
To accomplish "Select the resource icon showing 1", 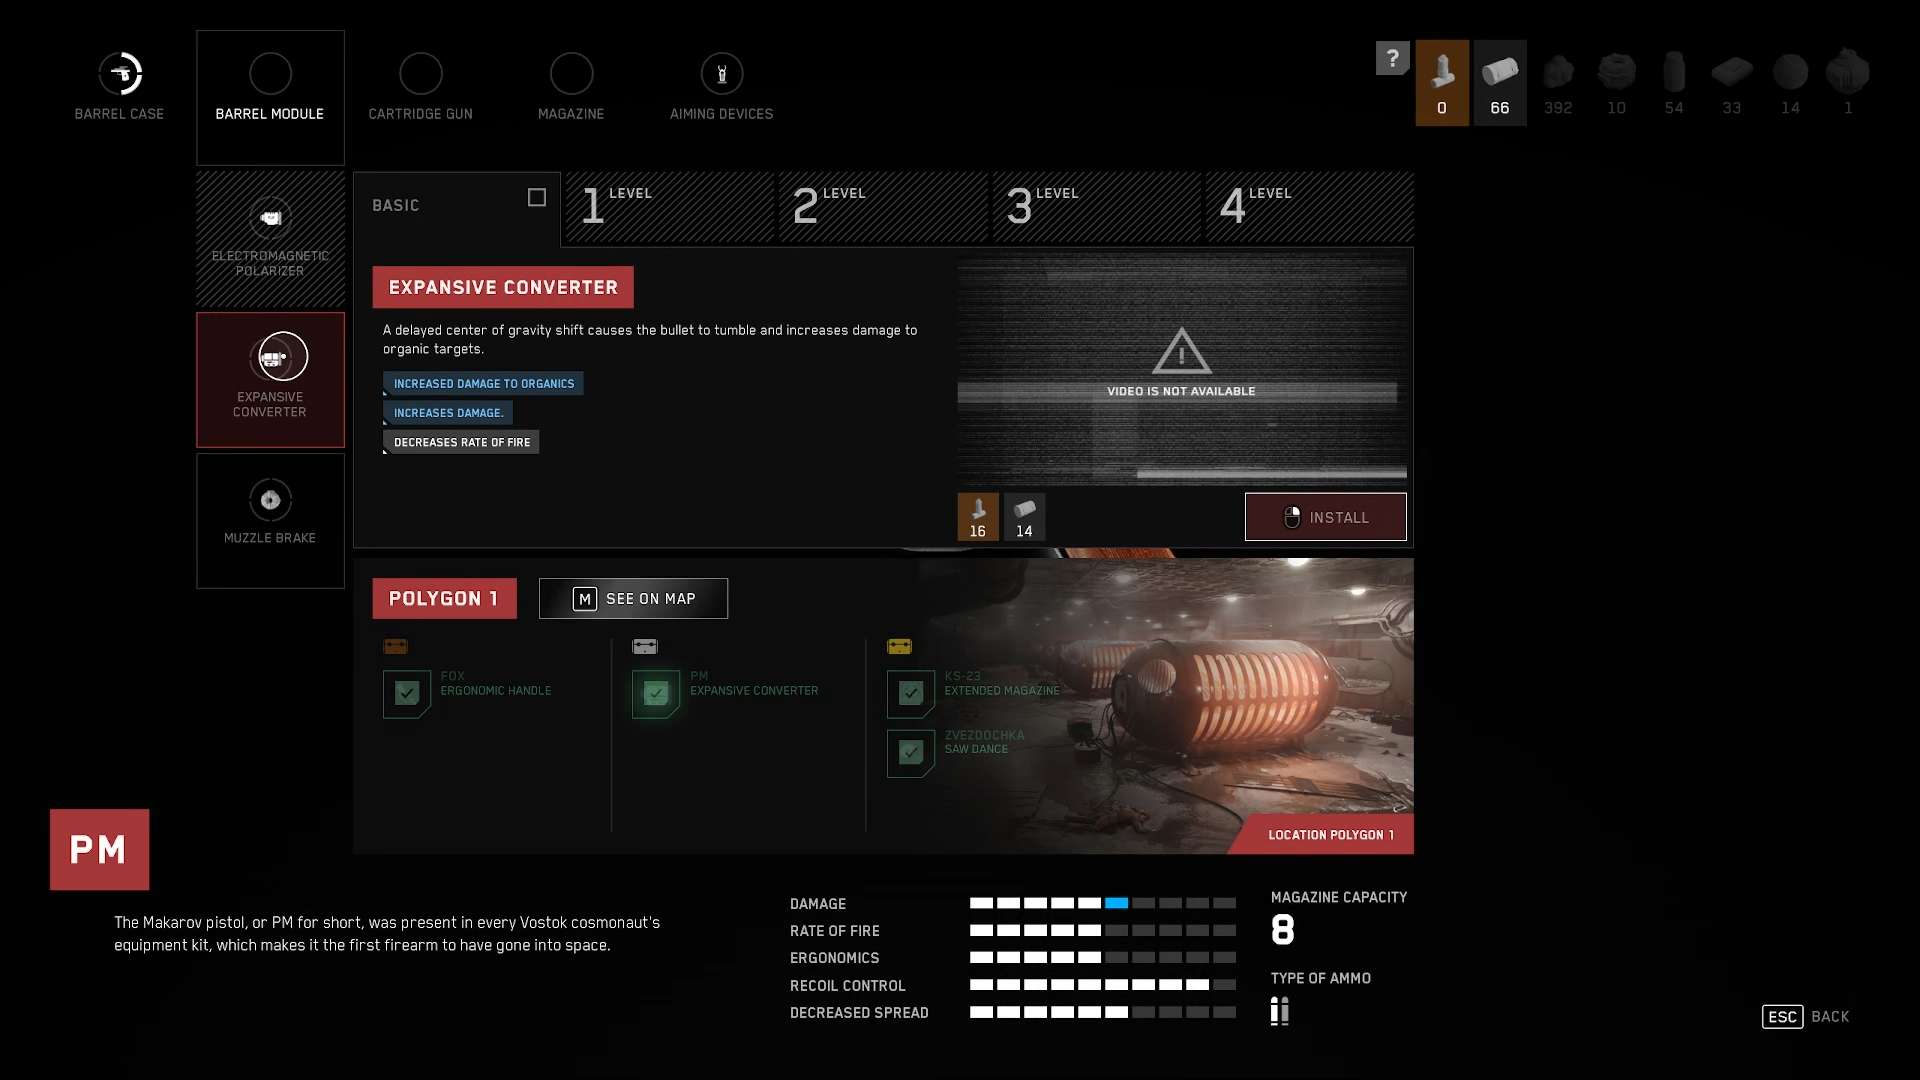I will 1848,83.
